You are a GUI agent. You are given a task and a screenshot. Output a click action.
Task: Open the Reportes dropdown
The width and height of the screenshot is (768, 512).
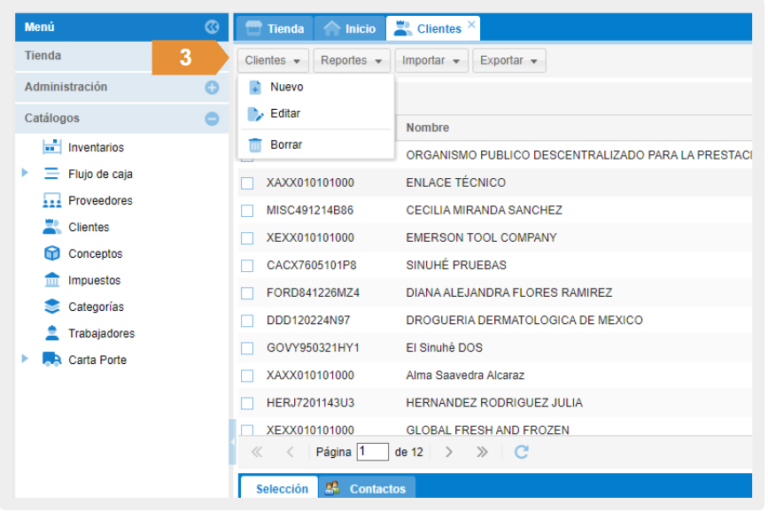tap(352, 61)
